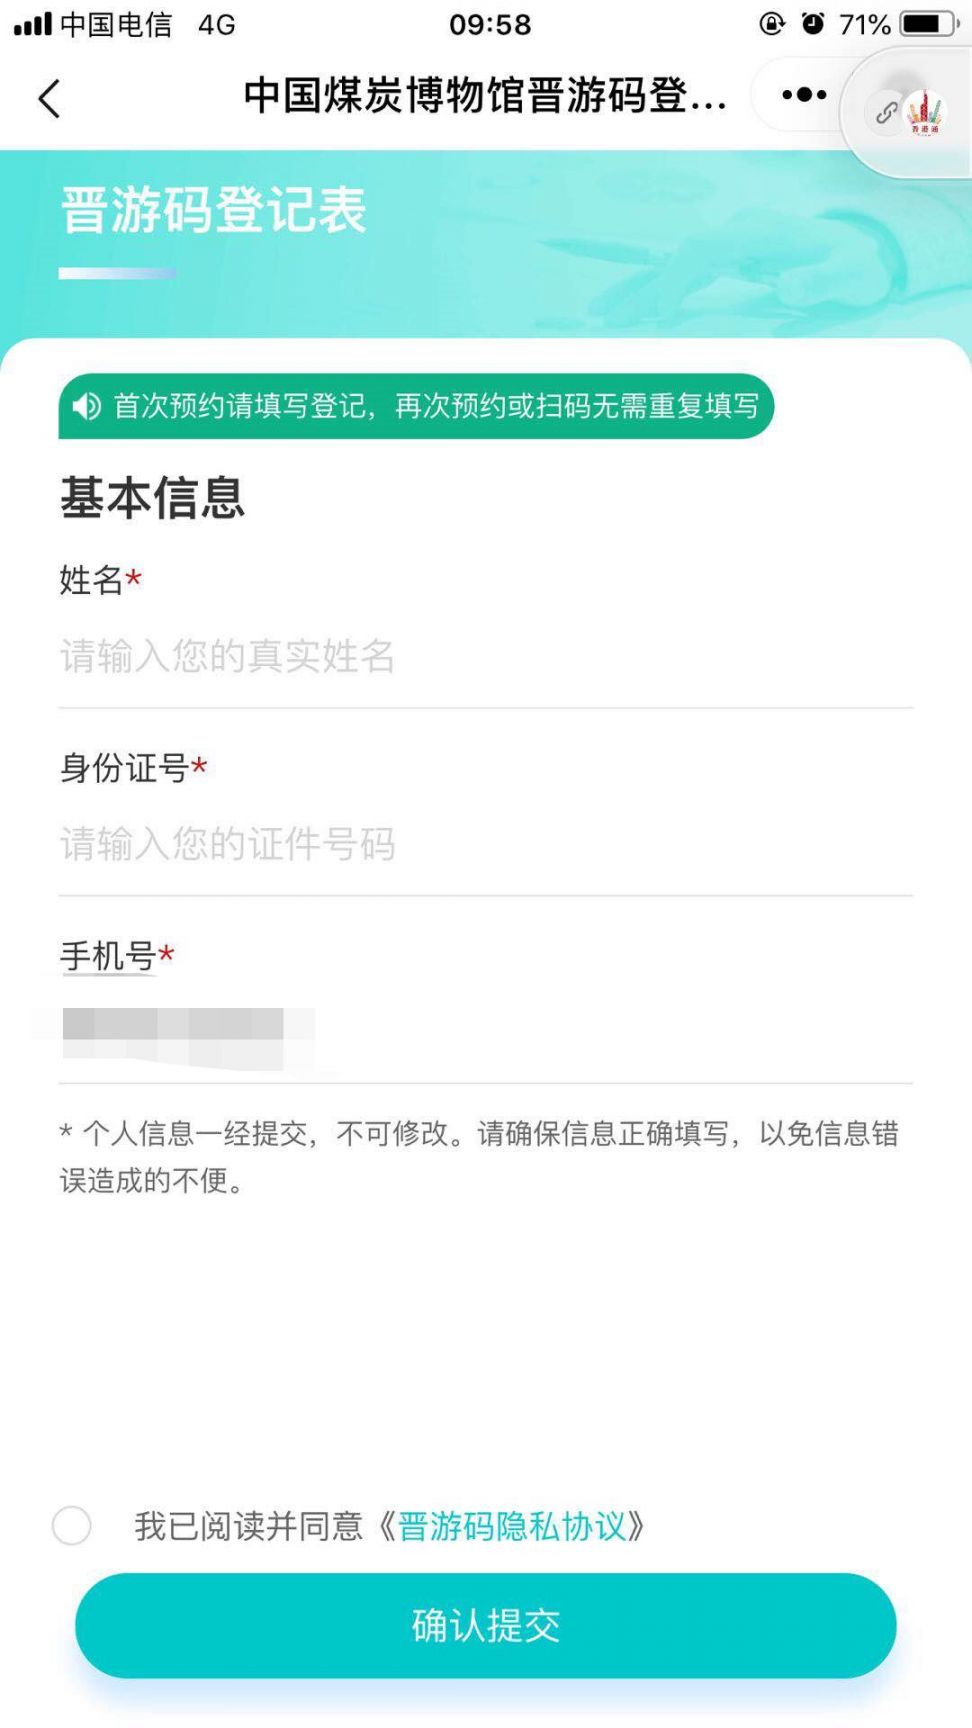Viewport: 972px width, 1728px height.
Task: Tap the battery indicator in status bar
Action: click(930, 24)
